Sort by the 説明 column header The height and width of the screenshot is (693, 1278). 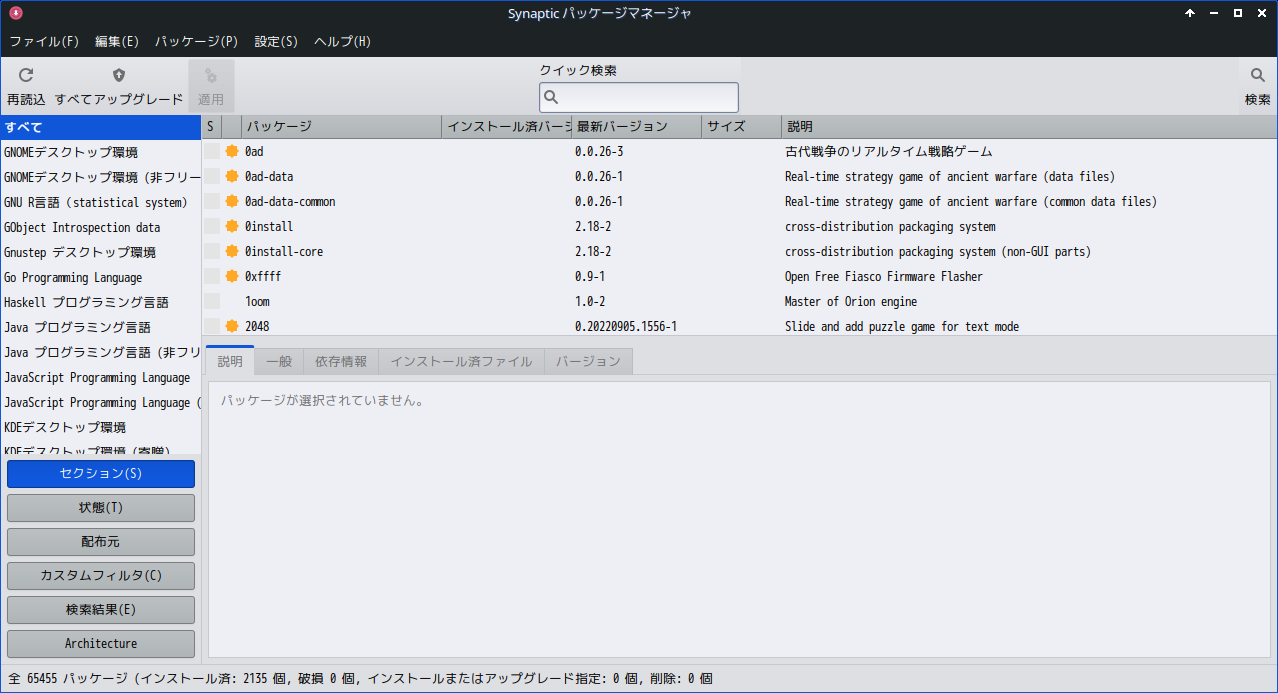click(1029, 127)
